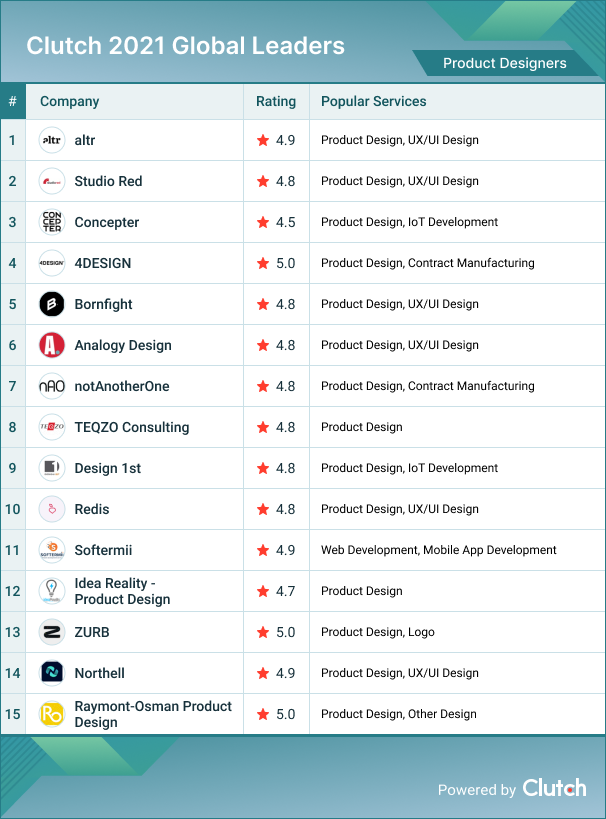Click the ZURB logo icon
This screenshot has width=606, height=819.
(52, 632)
